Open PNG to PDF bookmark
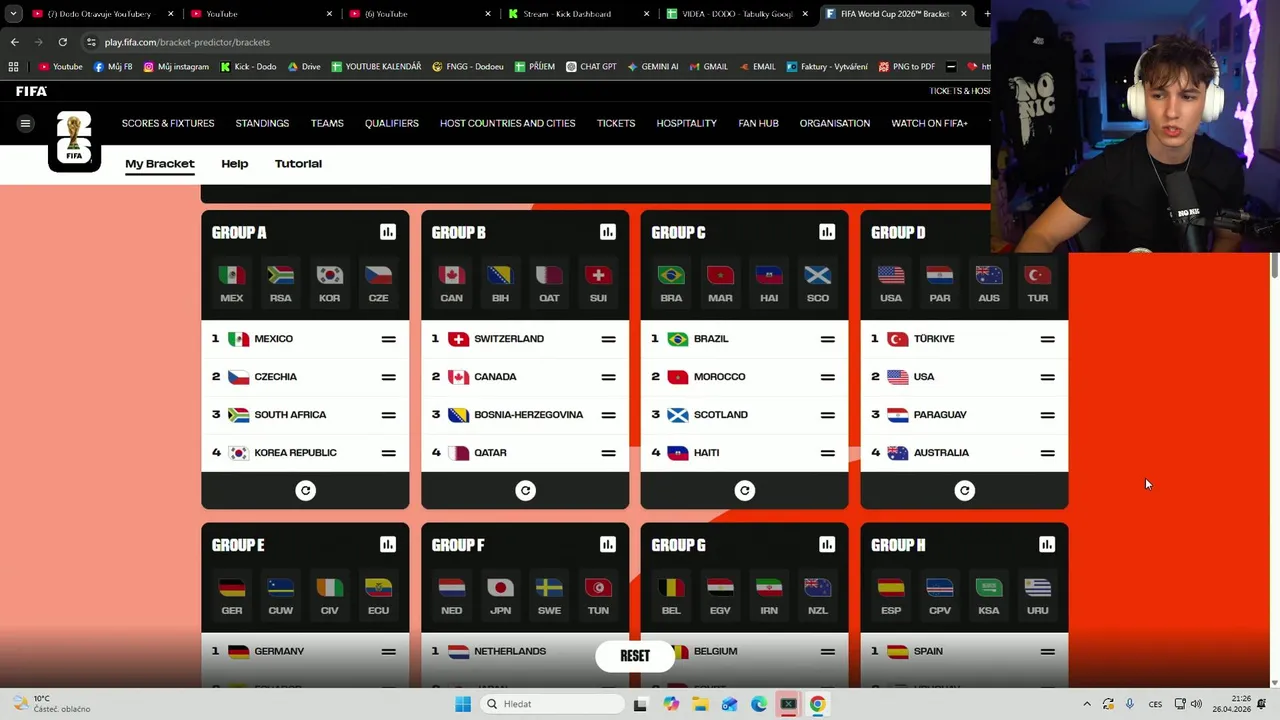The width and height of the screenshot is (1280, 720). pyautogui.click(x=906, y=67)
